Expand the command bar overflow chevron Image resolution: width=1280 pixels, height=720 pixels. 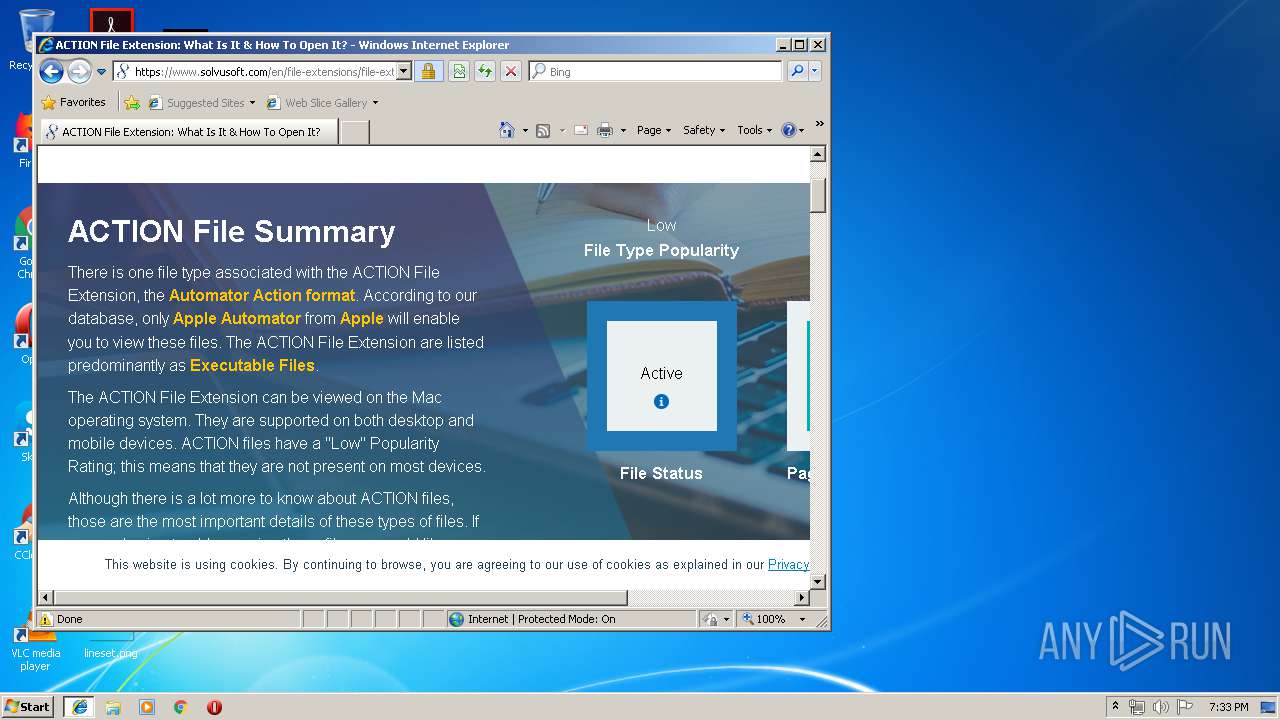[819, 124]
